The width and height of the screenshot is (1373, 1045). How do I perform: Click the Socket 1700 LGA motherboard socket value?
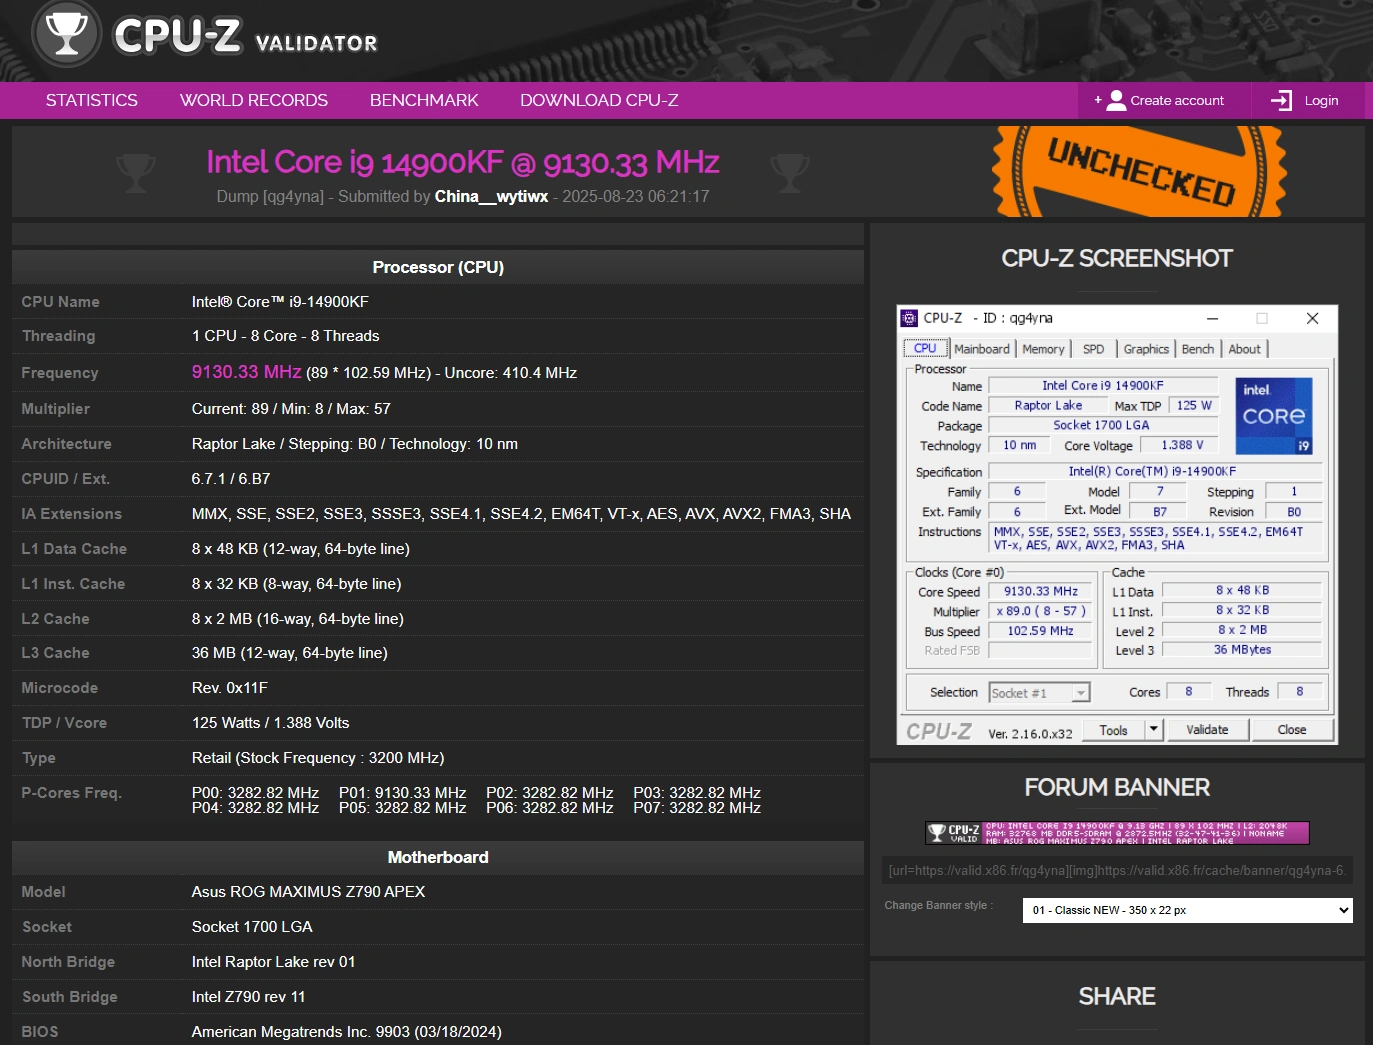pos(252,927)
